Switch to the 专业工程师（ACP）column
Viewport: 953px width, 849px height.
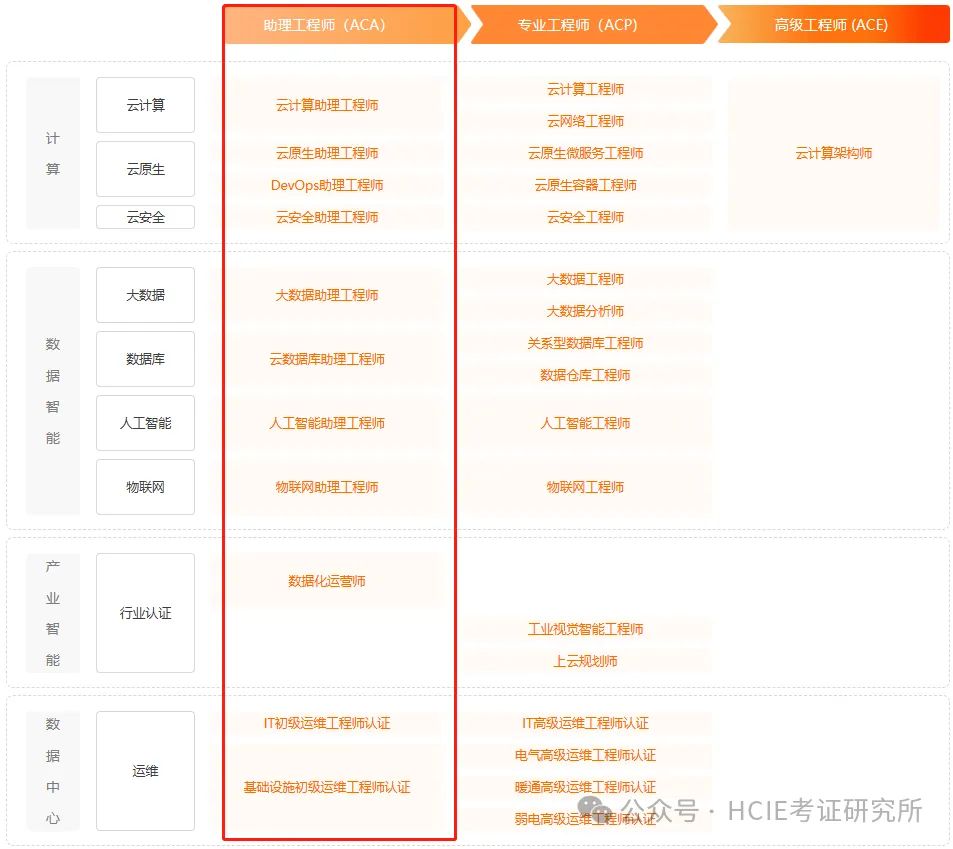click(x=583, y=24)
